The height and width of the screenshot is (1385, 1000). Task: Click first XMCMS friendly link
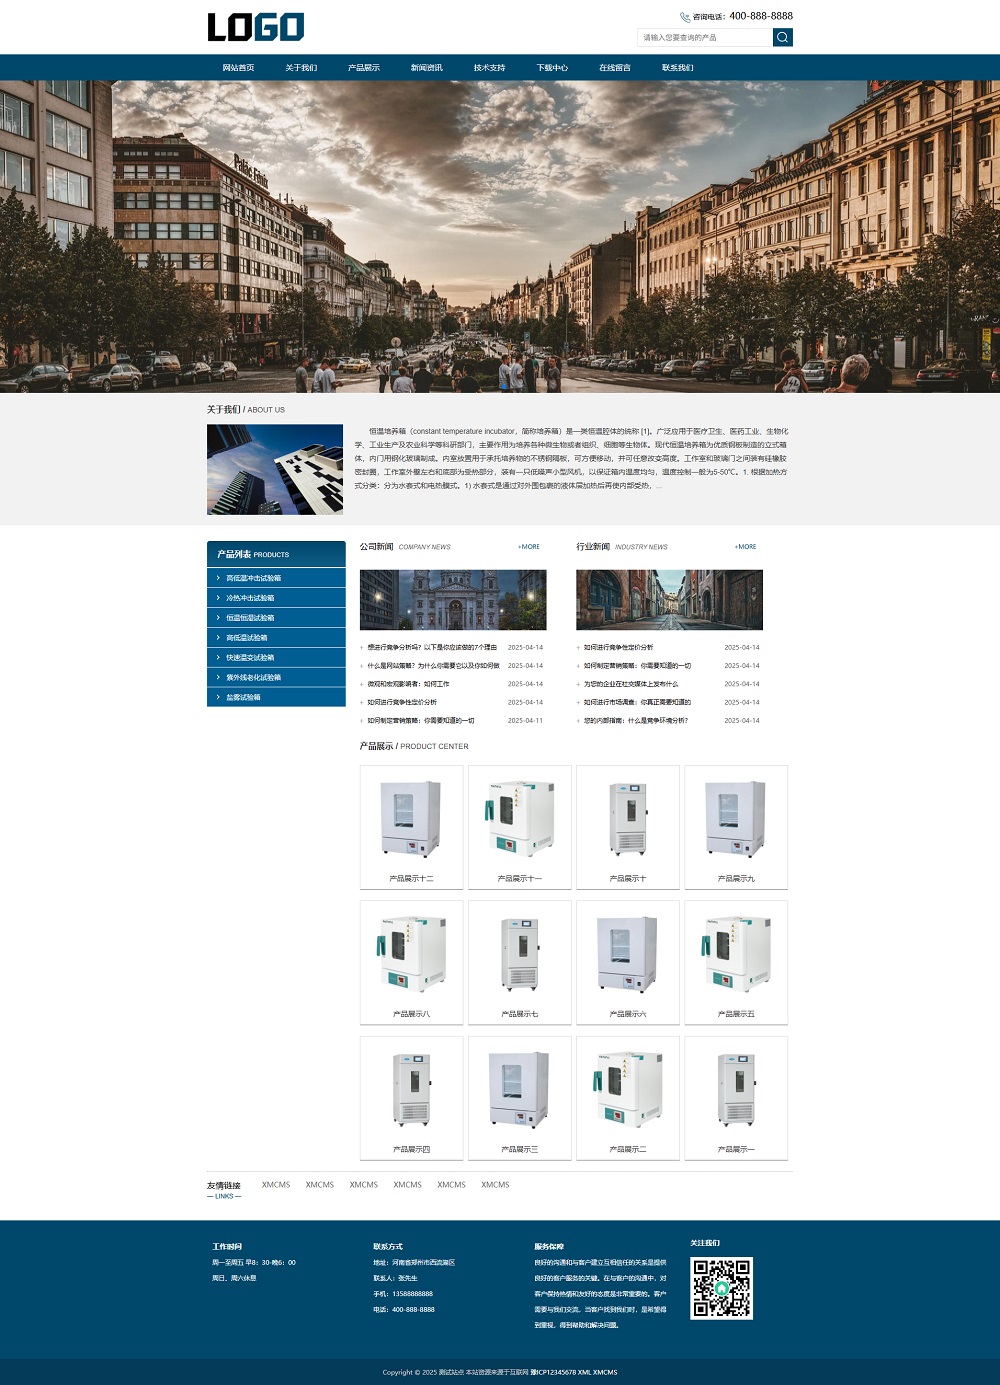(276, 1185)
